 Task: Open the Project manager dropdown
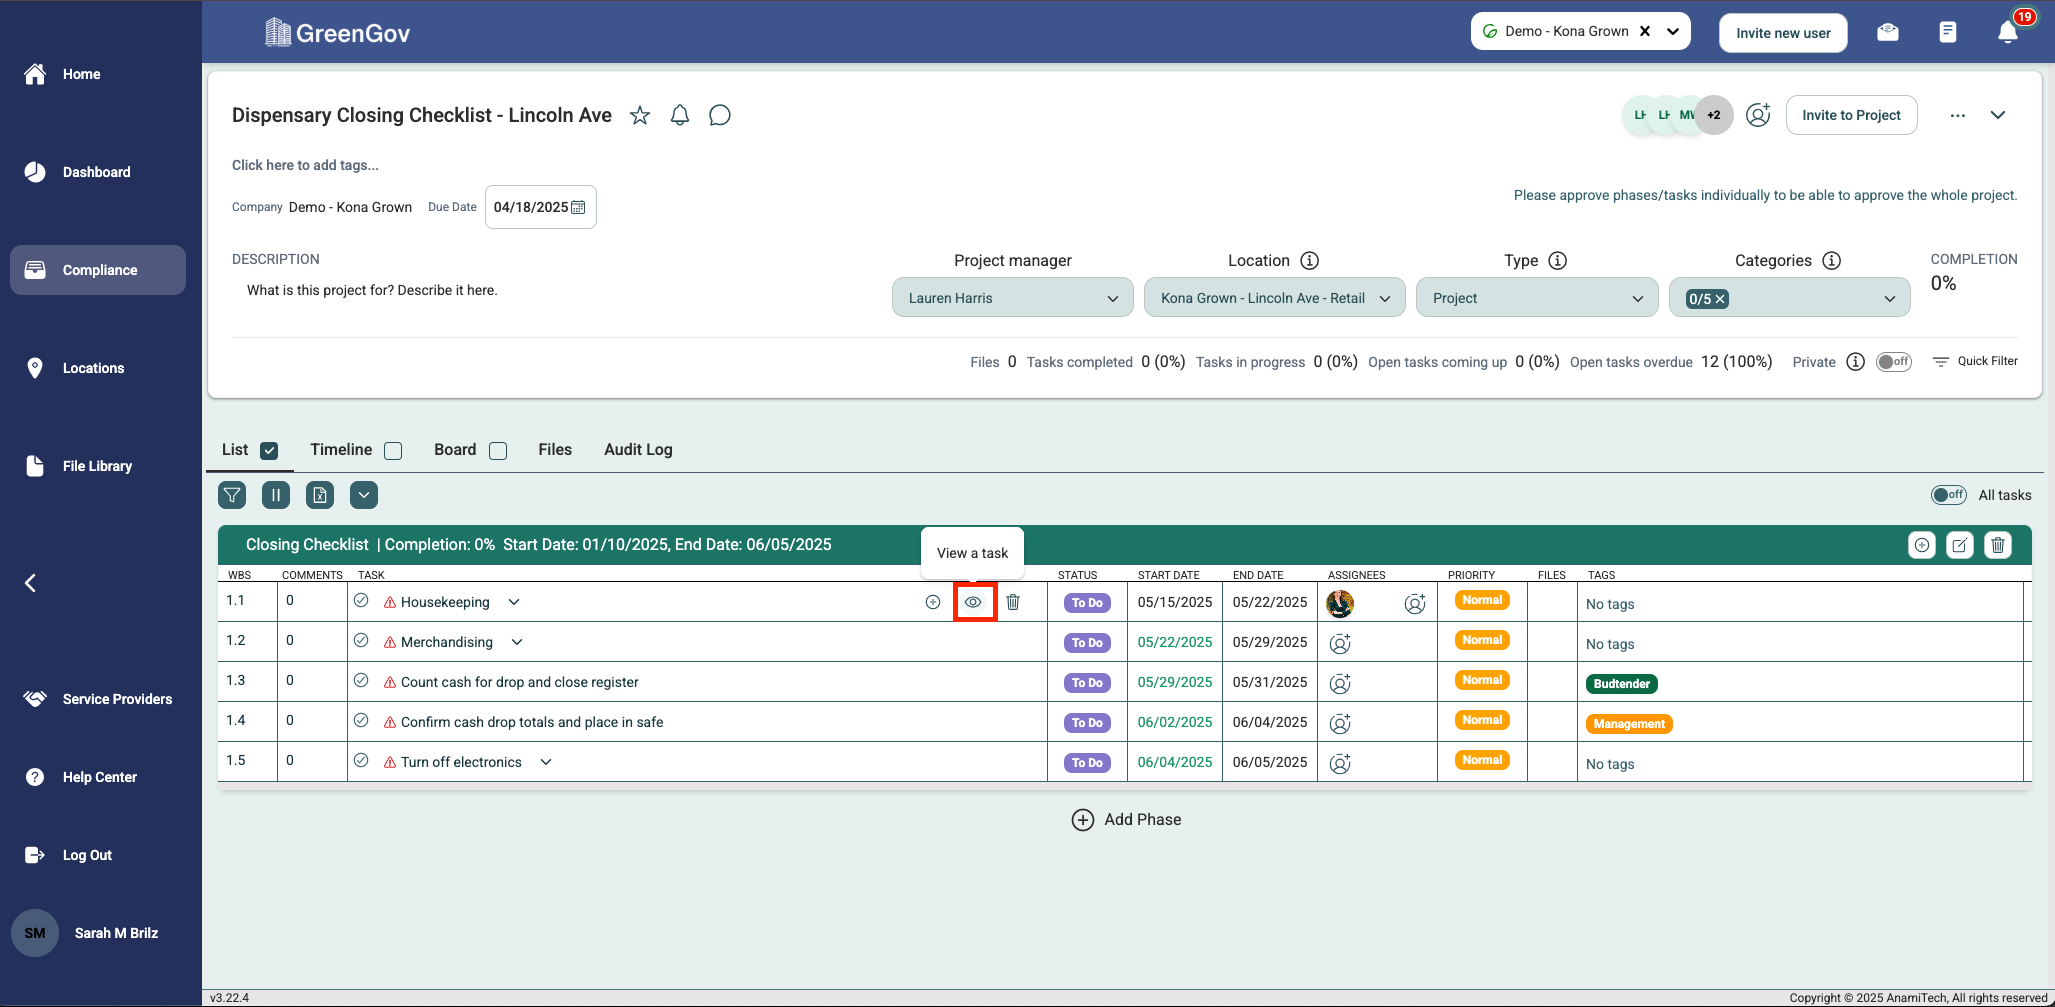coord(1012,298)
